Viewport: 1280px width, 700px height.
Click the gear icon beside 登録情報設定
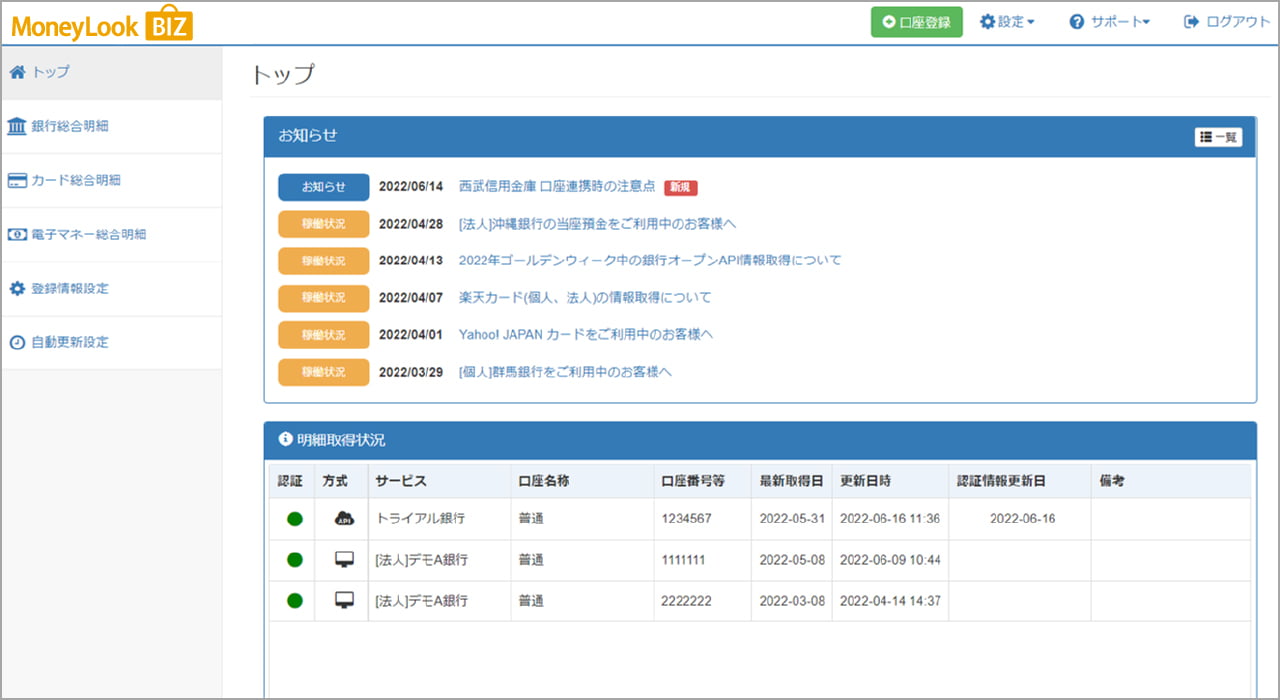[x=17, y=288]
